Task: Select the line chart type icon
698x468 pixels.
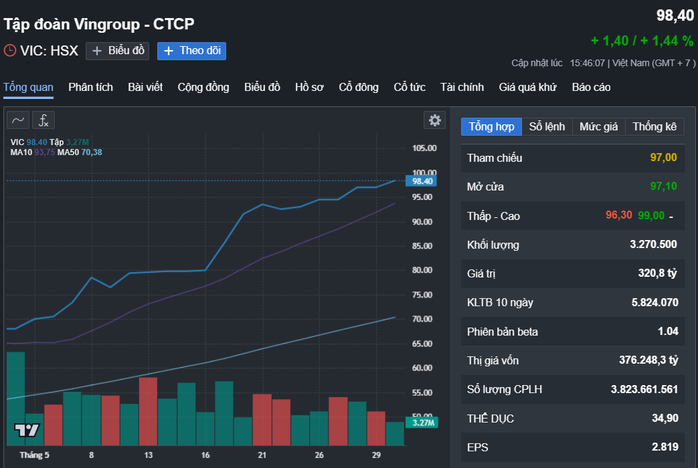Action: click(18, 120)
